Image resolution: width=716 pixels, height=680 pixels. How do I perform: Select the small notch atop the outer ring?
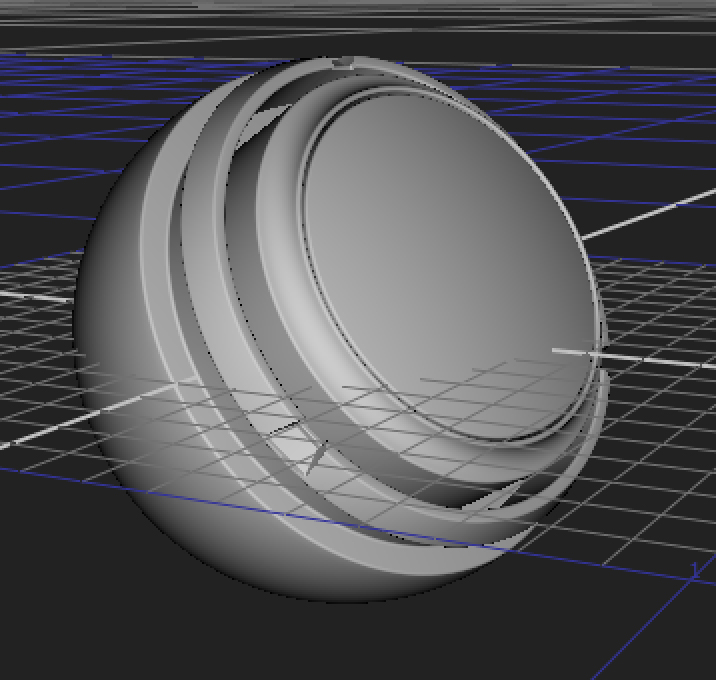[x=343, y=63]
